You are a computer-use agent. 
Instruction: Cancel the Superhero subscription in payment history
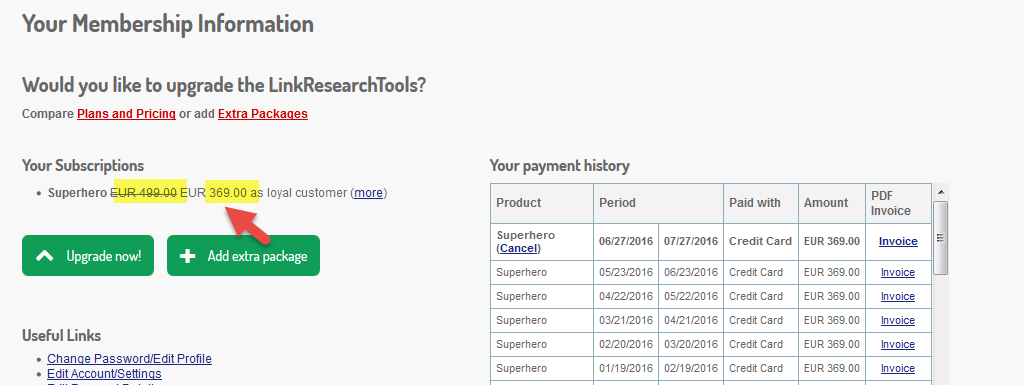[x=519, y=248]
